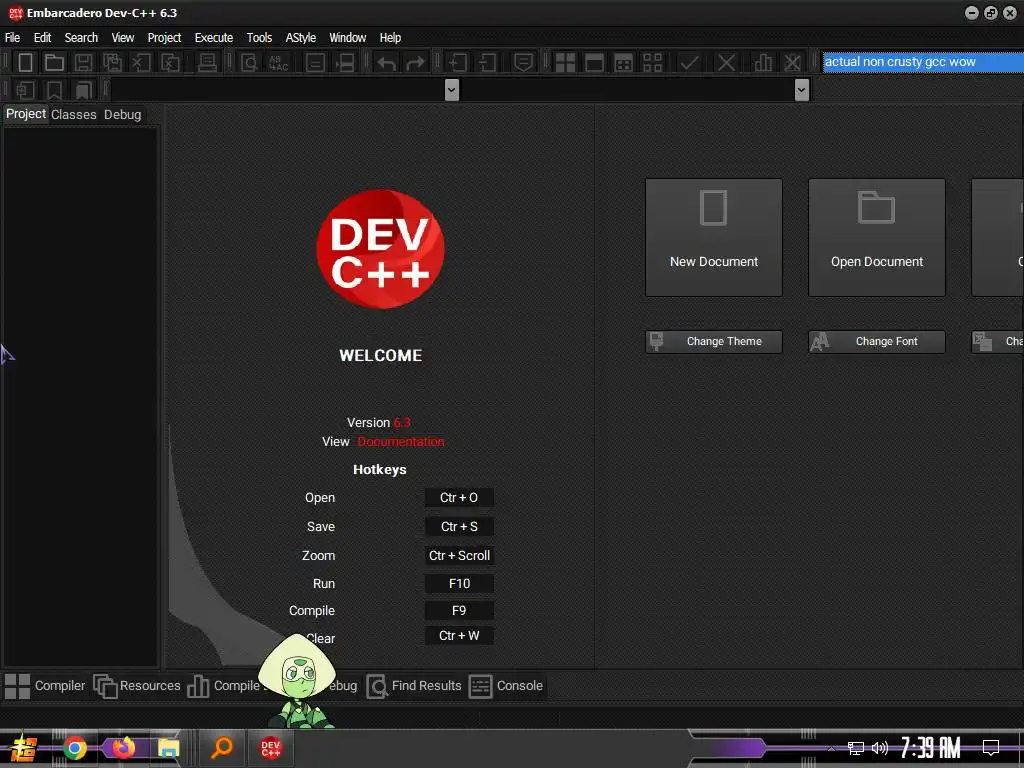Click the Redo arrow toolbar icon
The width and height of the screenshot is (1024, 768).
tap(415, 63)
